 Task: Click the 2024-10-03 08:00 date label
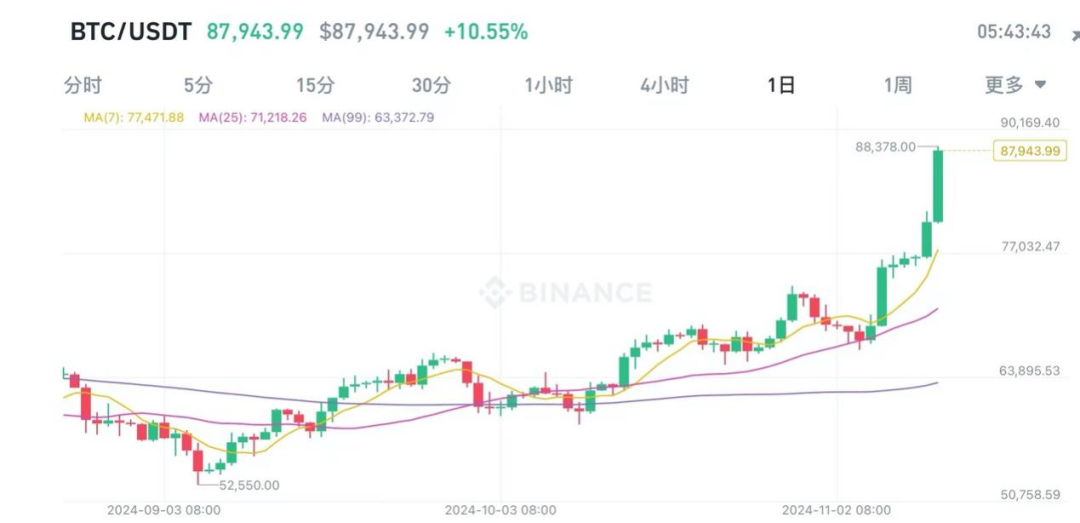[x=501, y=510]
